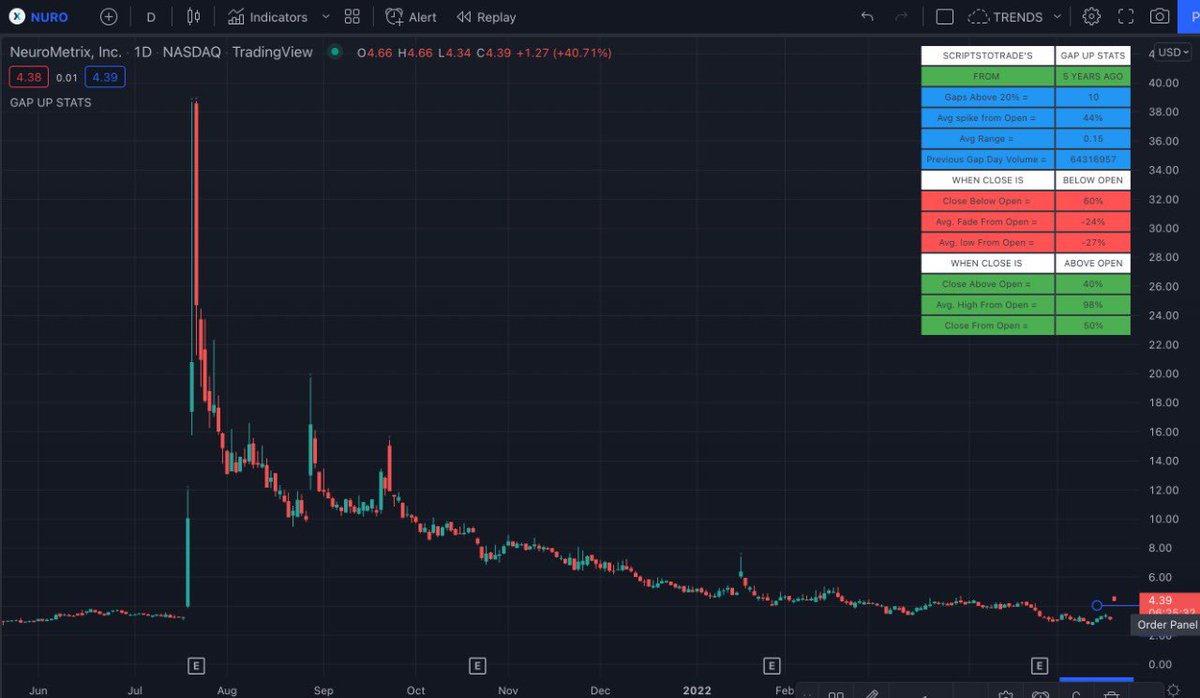This screenshot has width=1200, height=698.
Task: Click the red 4.39 price axis label
Action: click(x=1167, y=600)
